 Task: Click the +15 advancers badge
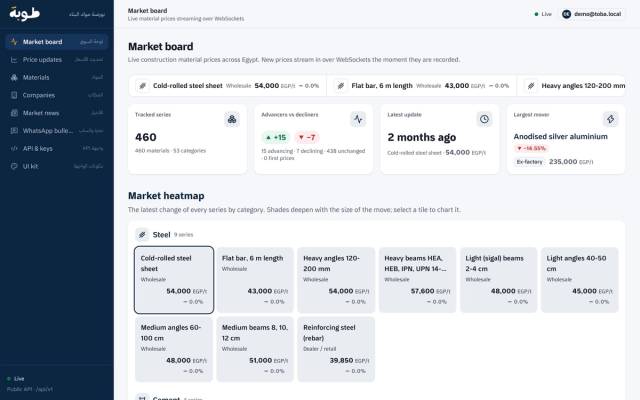(276, 138)
